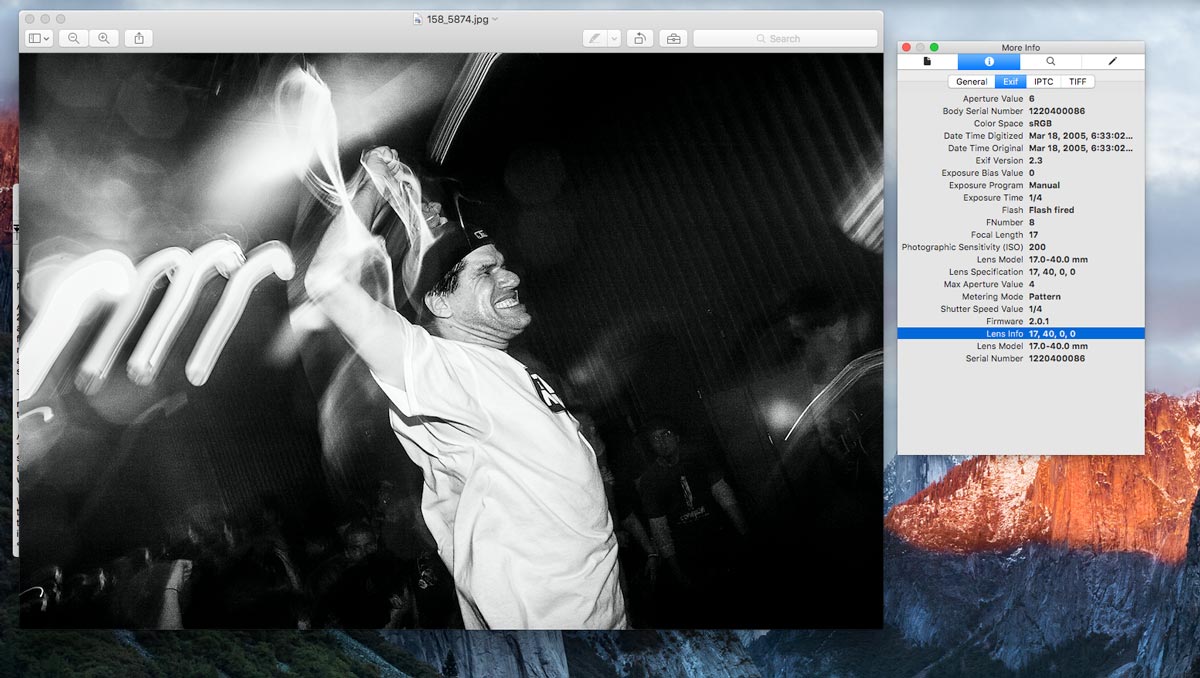Open the Share menu in the Preview toolbar
The image size is (1200, 678).
click(x=139, y=38)
